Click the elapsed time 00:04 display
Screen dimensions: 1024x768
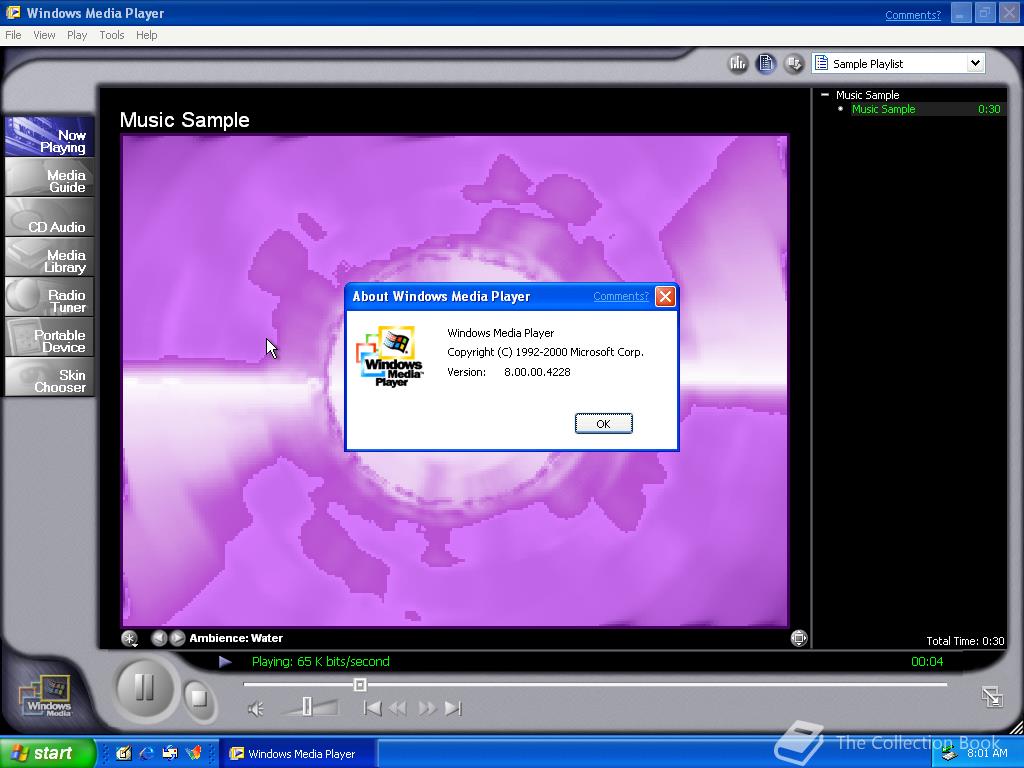(x=927, y=662)
